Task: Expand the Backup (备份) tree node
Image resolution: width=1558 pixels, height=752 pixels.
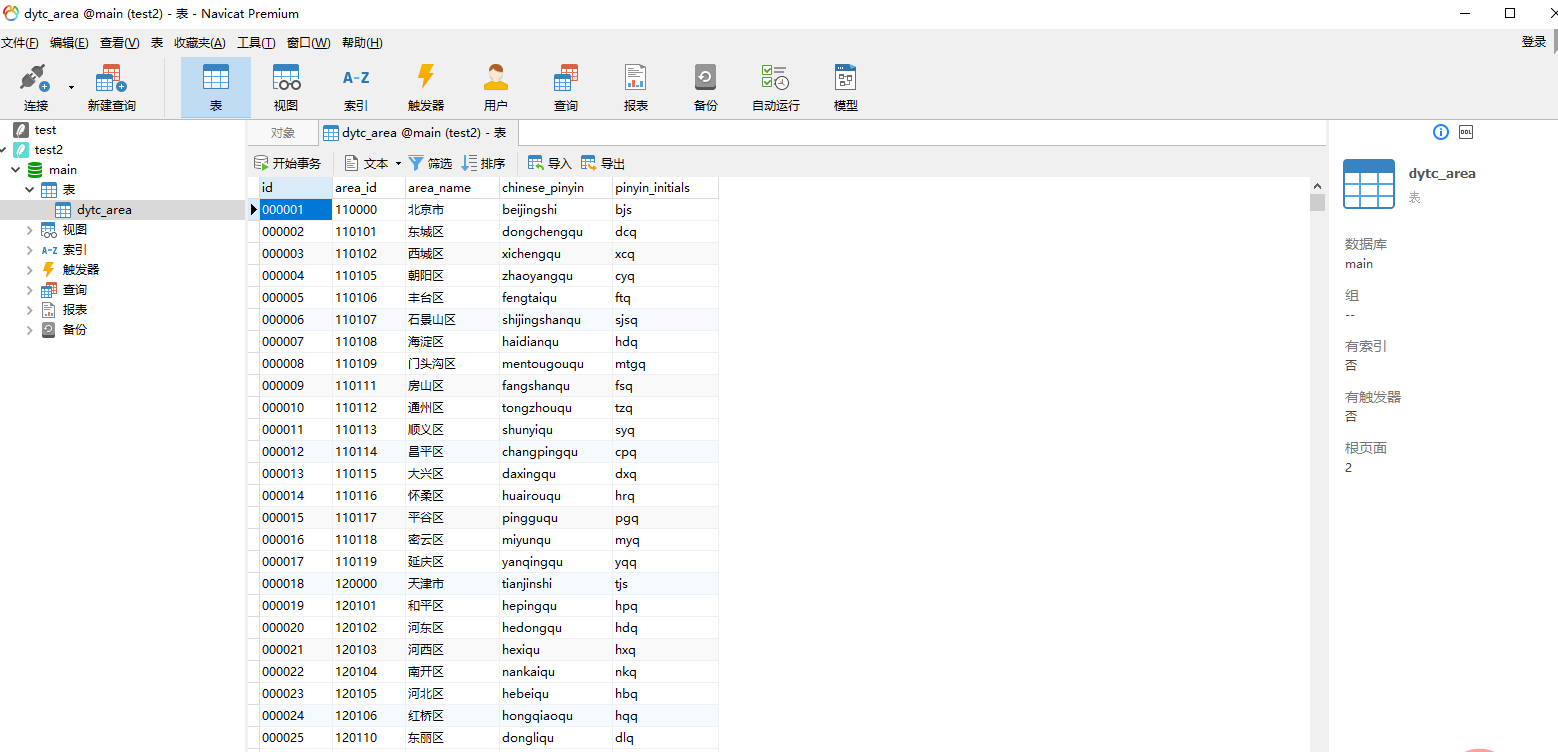Action: [x=31, y=330]
